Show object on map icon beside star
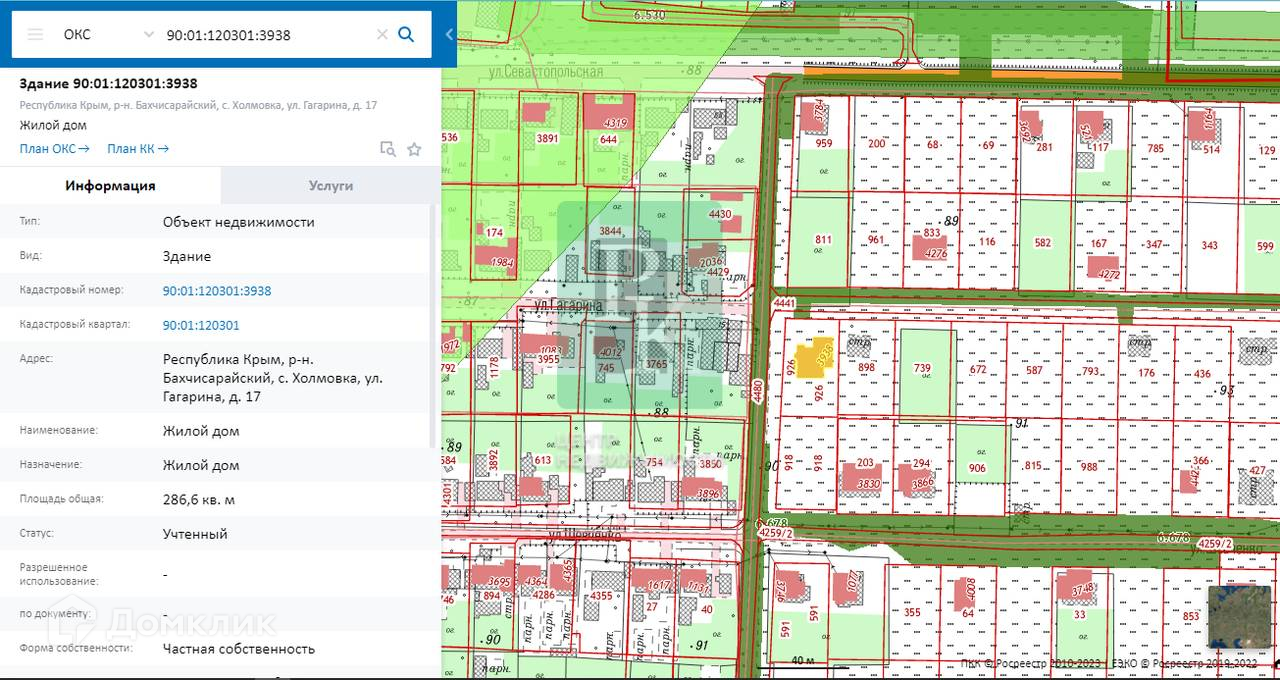Image resolution: width=1280 pixels, height=680 pixels. pos(388,149)
